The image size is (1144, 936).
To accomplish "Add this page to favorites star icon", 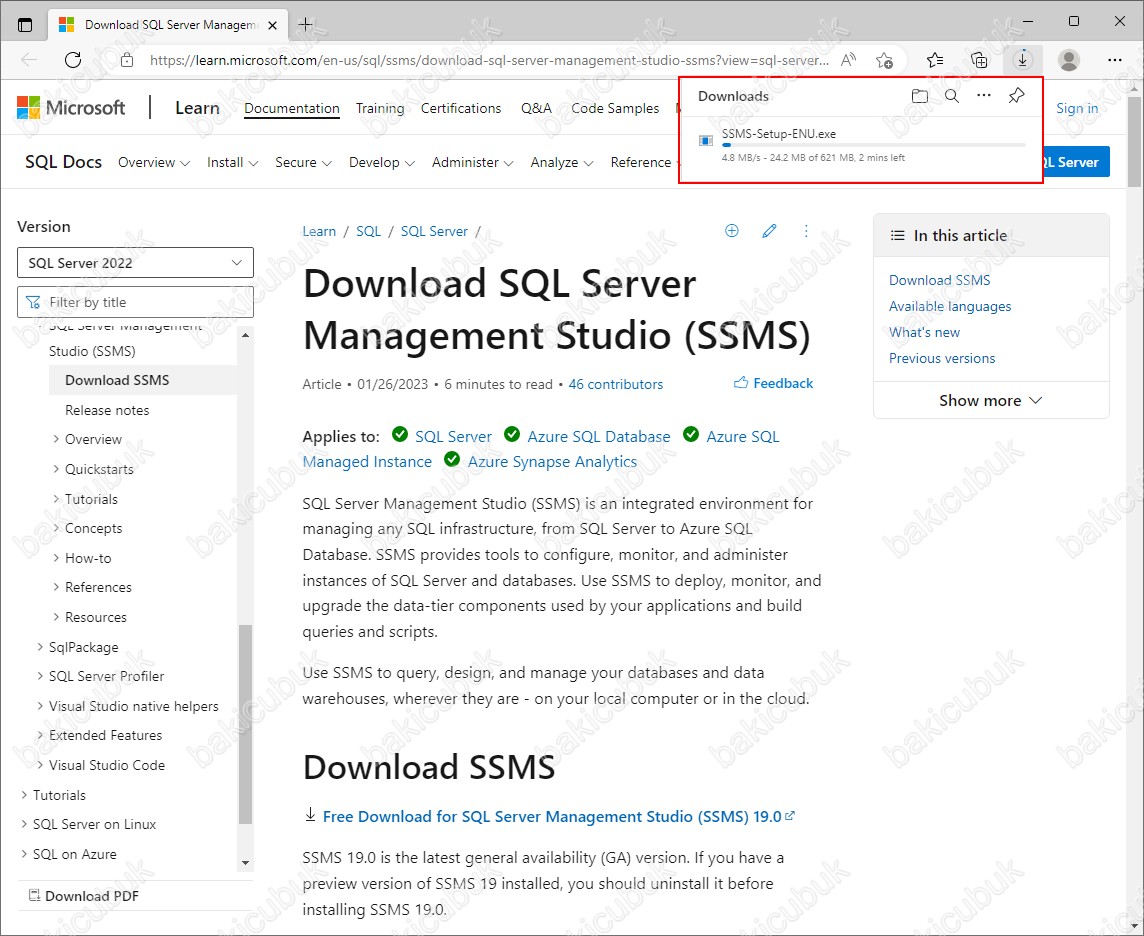I will [884, 60].
